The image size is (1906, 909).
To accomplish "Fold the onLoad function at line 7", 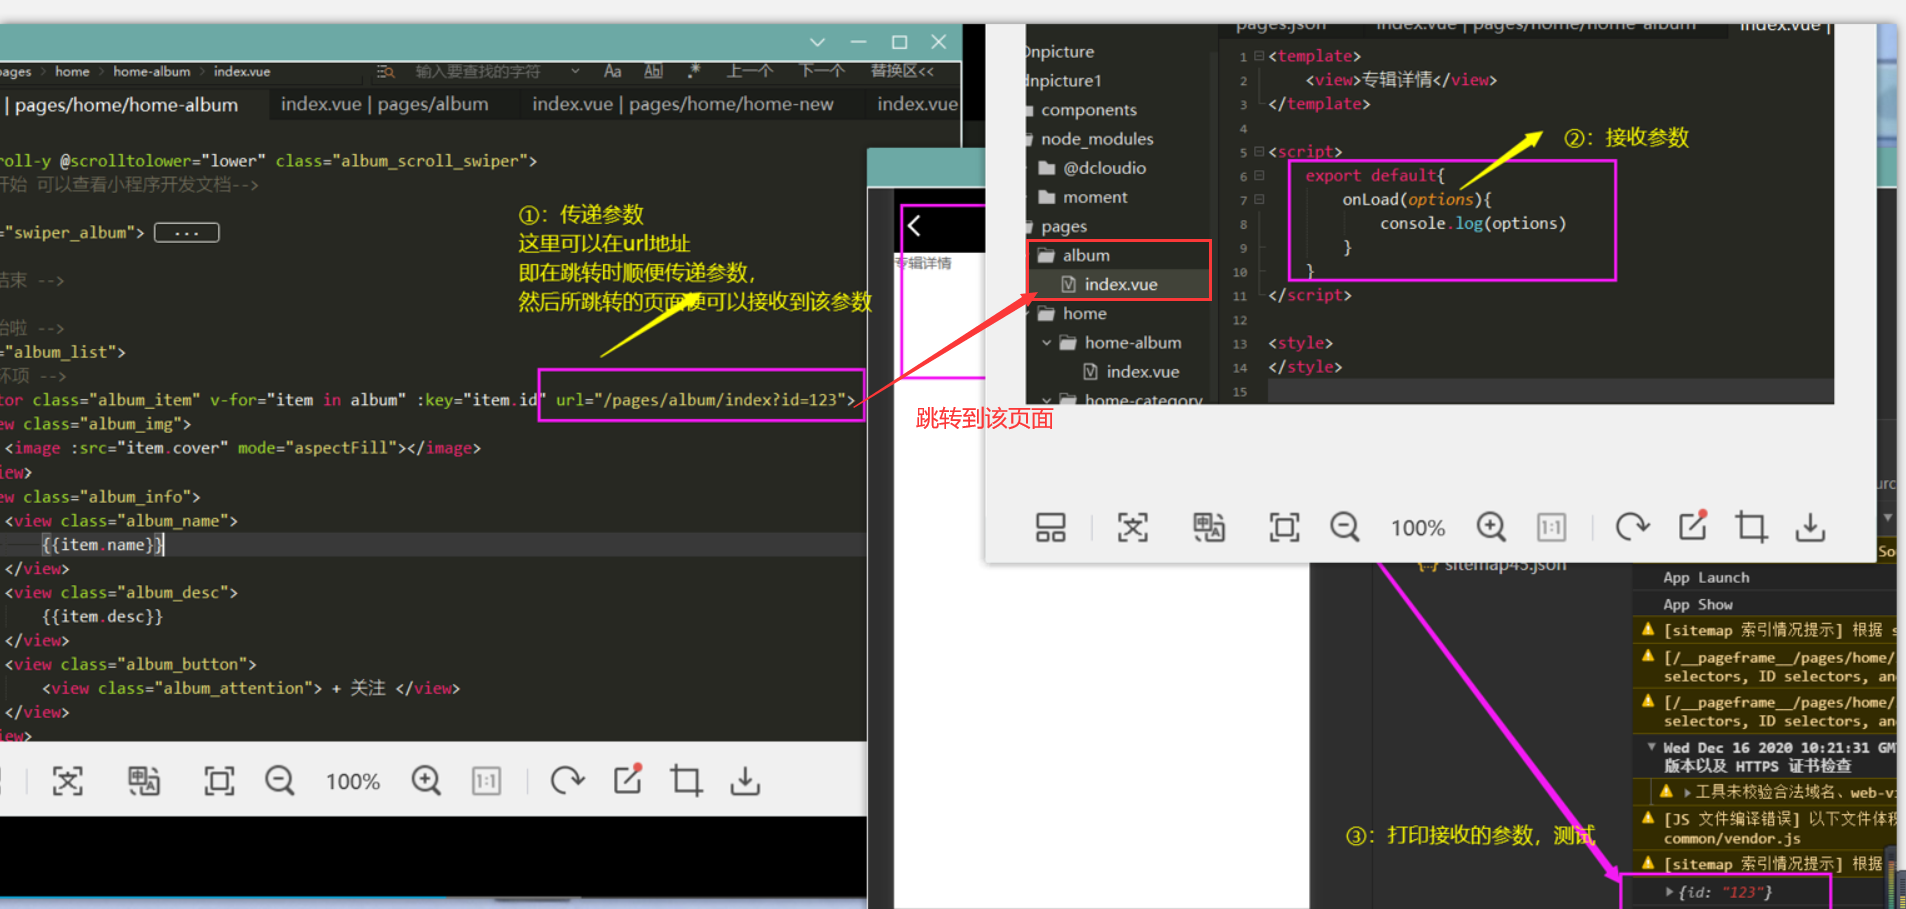I will point(1259,200).
